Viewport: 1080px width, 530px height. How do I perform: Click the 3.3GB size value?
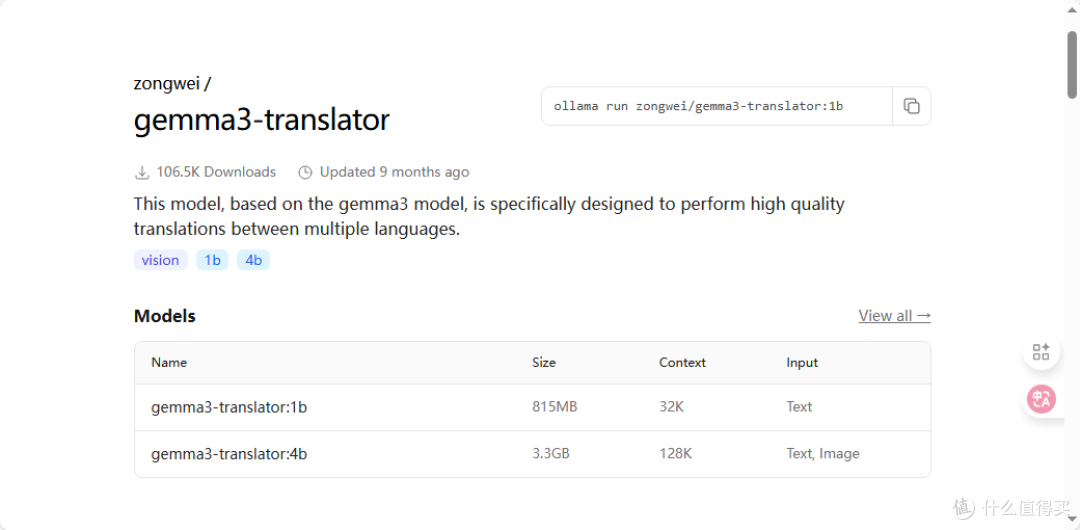[551, 453]
